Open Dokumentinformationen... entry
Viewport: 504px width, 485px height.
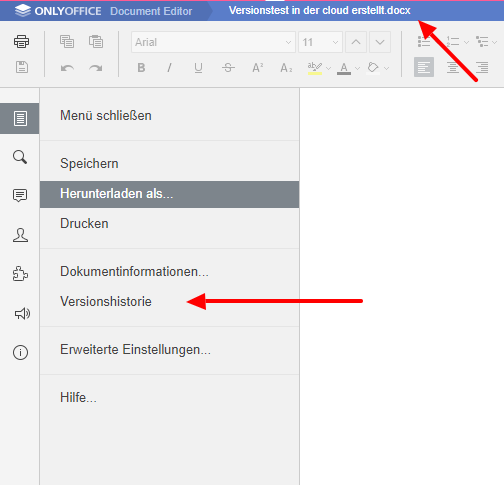tap(169, 271)
